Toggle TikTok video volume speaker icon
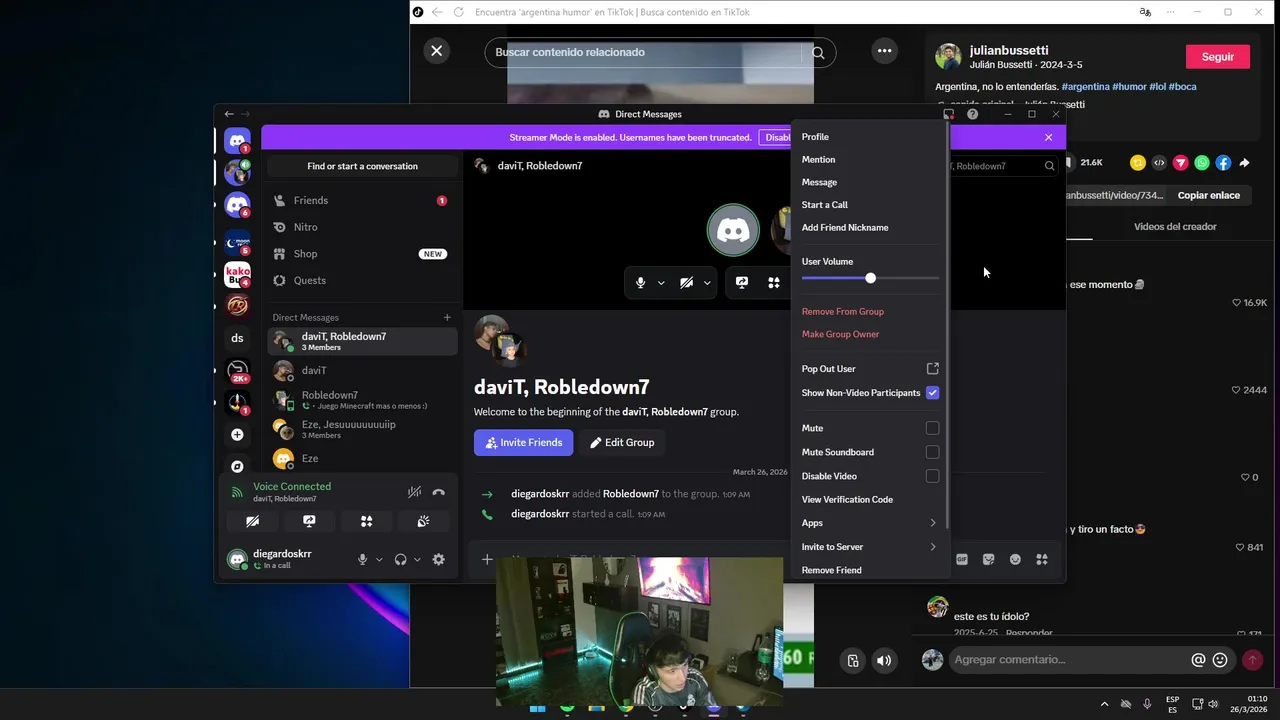This screenshot has width=1280, height=720. [884, 660]
